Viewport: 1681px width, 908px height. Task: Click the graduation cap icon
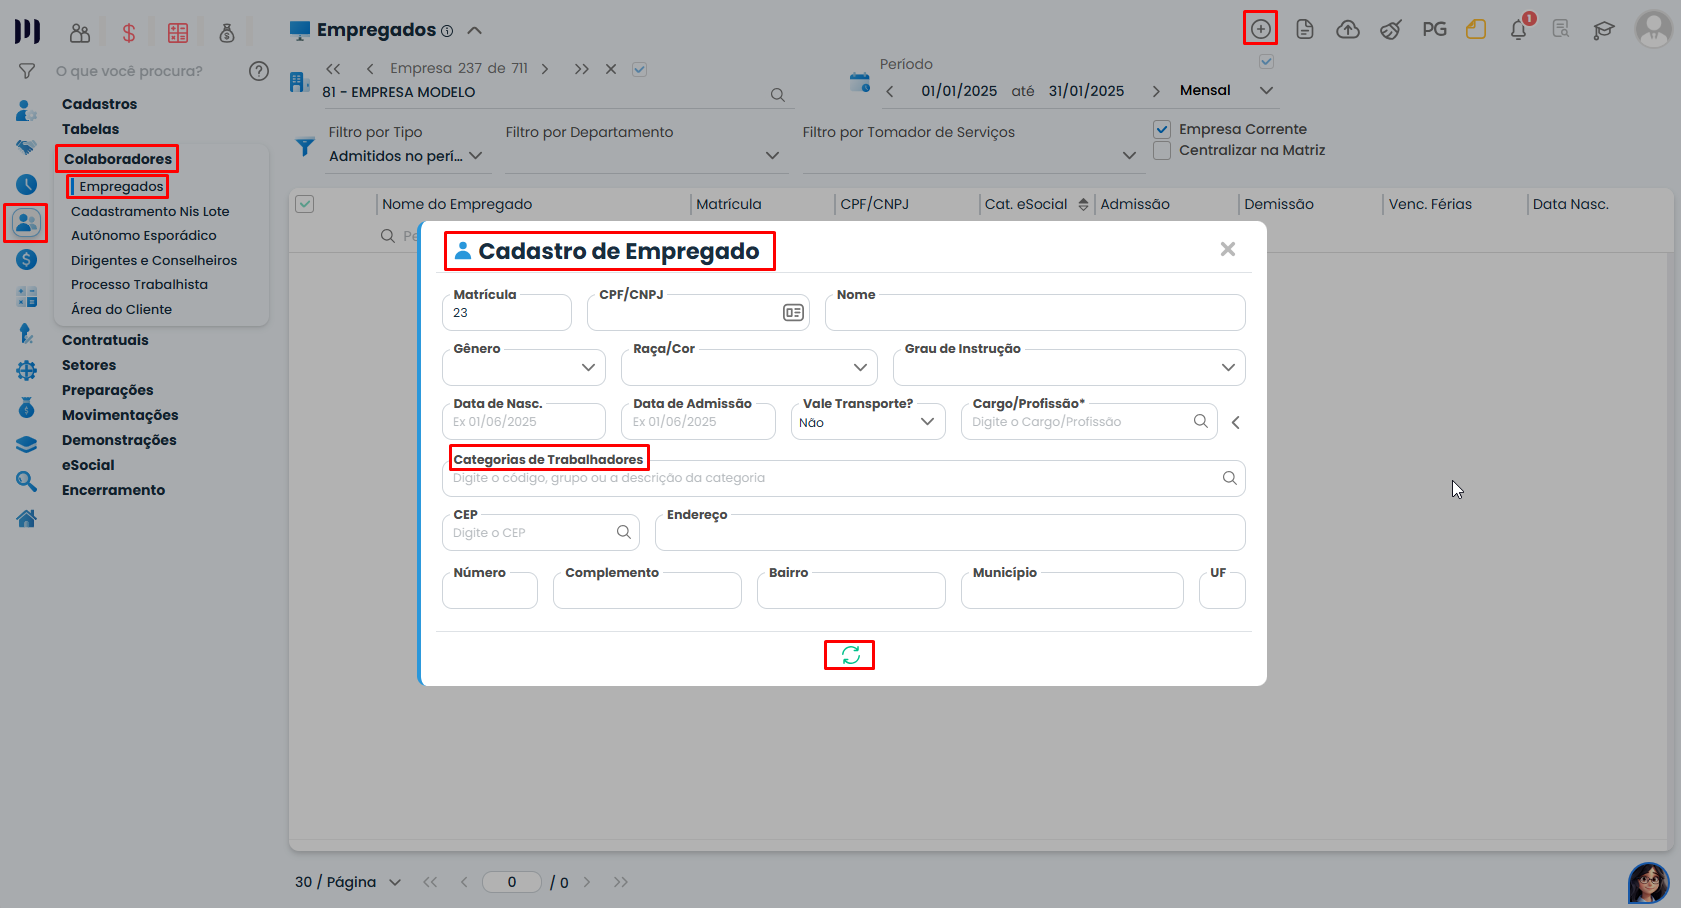(1603, 29)
